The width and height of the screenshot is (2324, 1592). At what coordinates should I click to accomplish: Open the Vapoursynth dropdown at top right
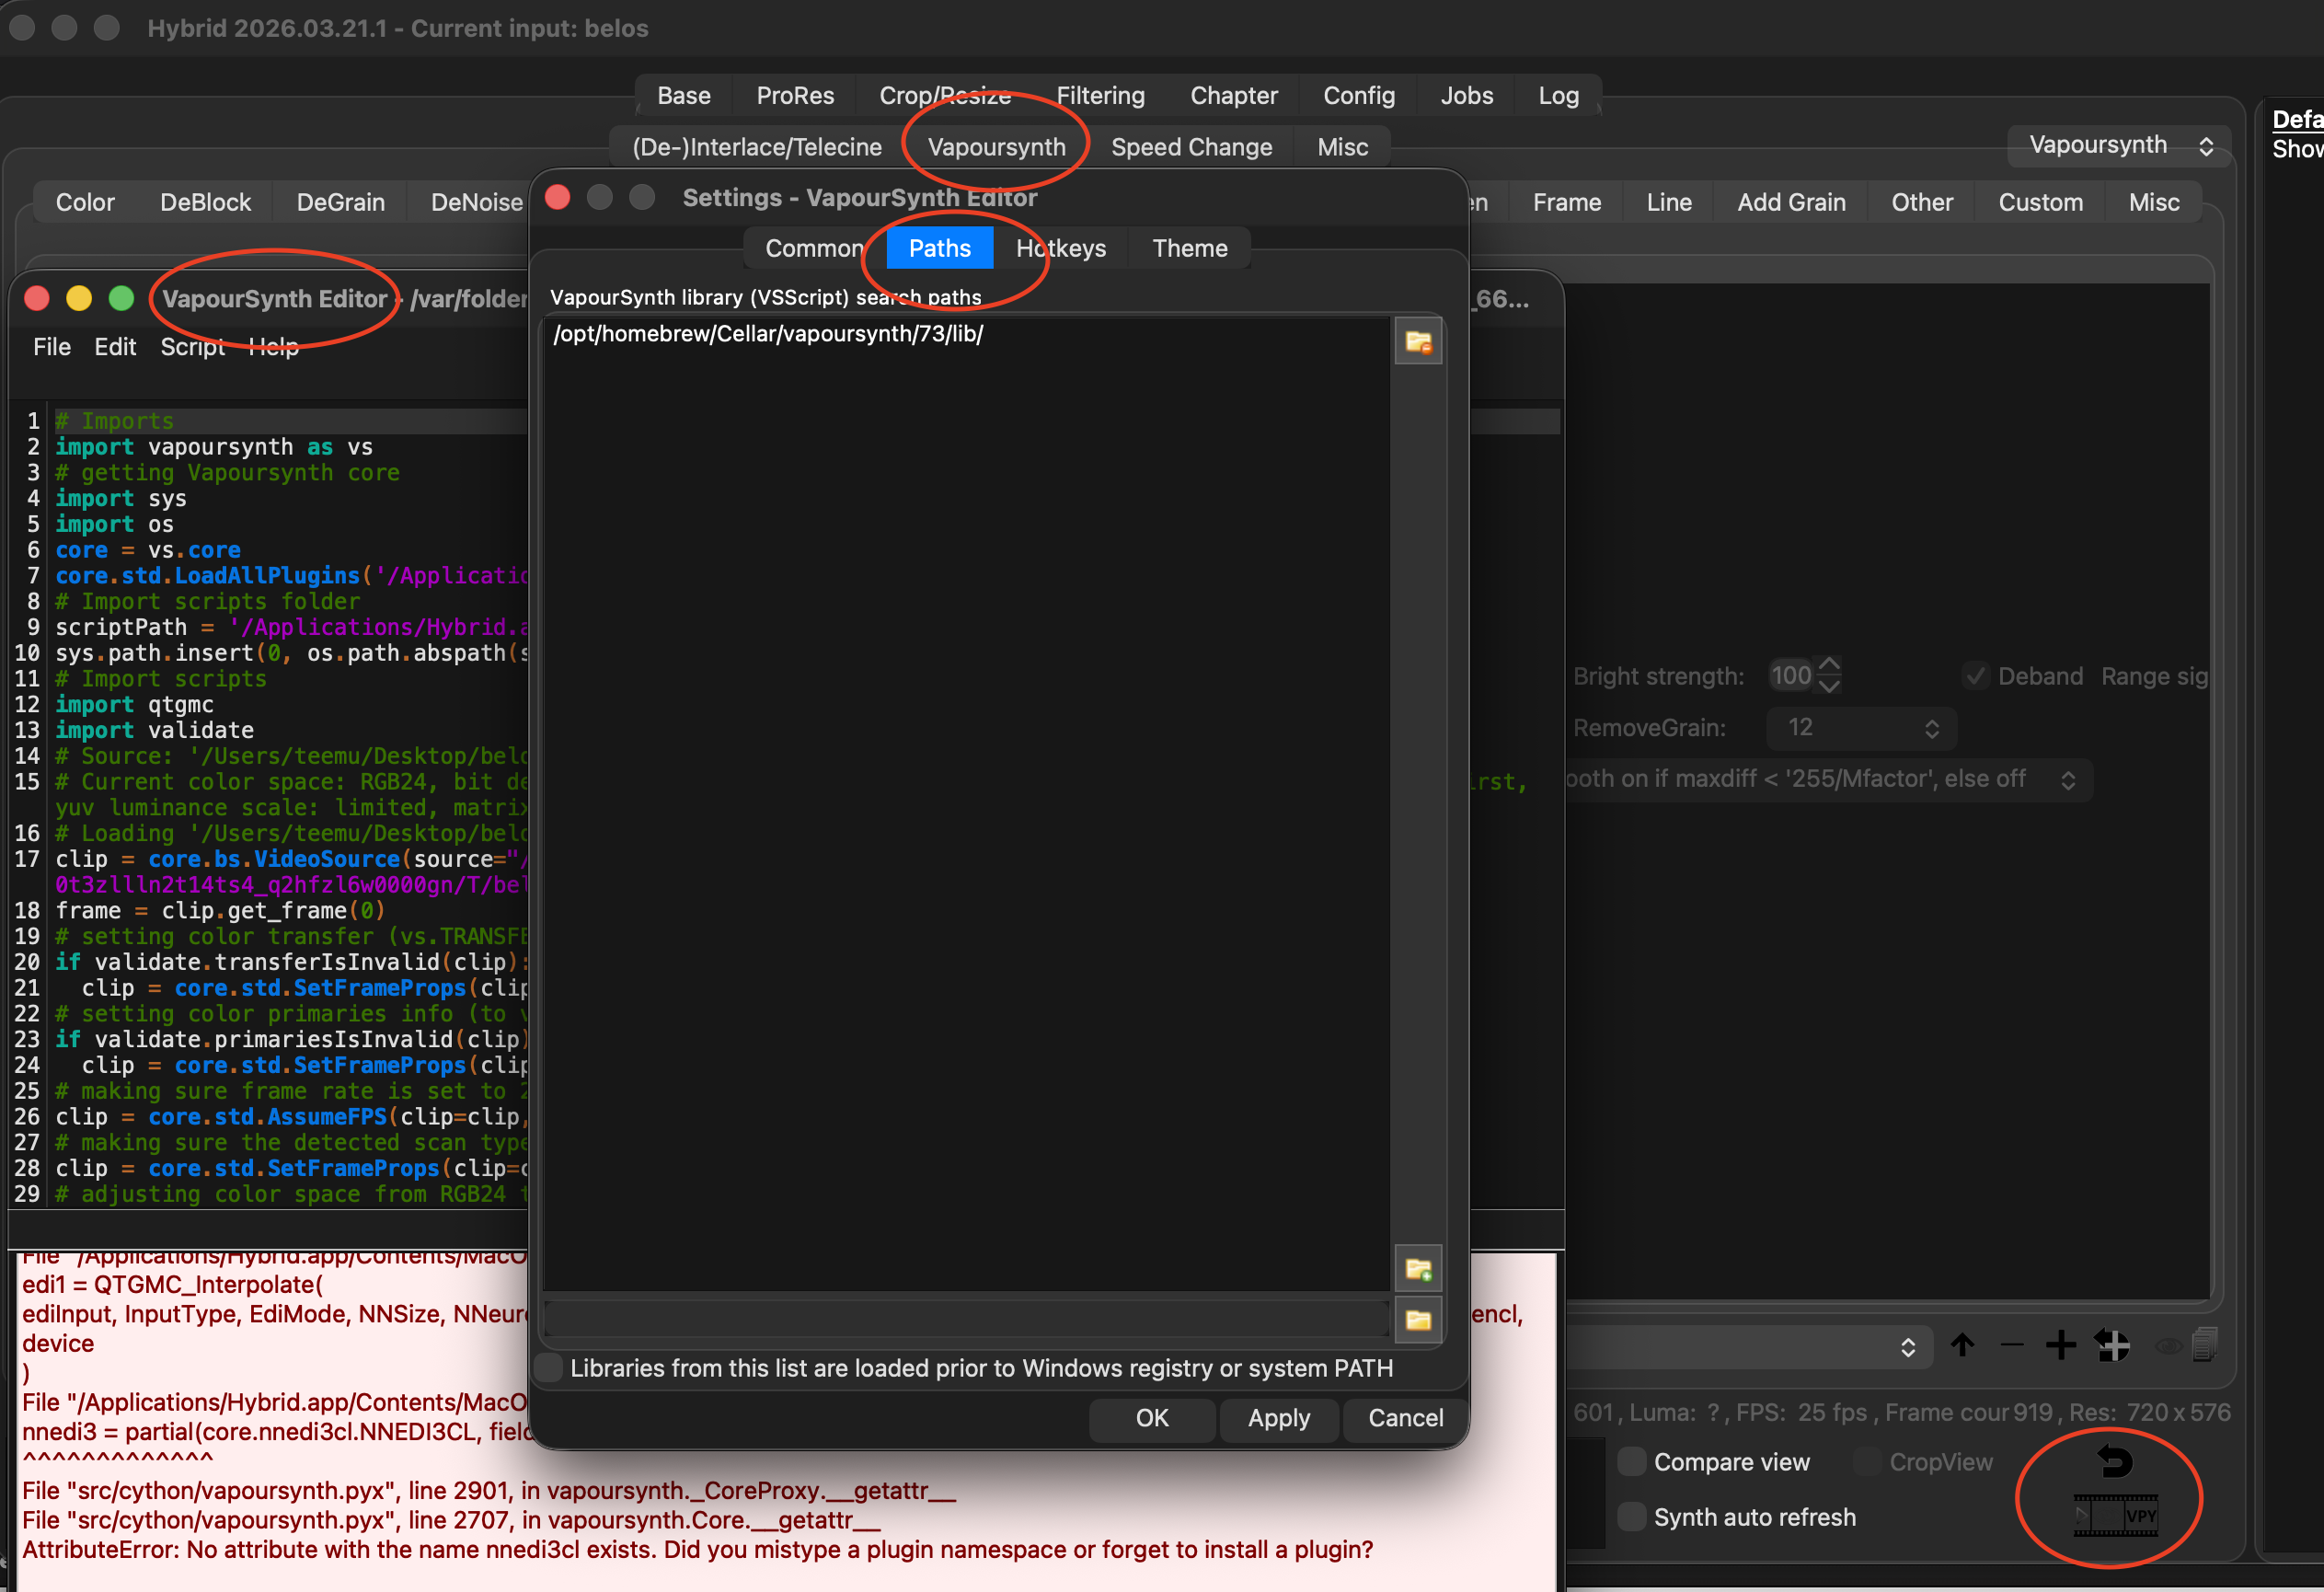2119,145
